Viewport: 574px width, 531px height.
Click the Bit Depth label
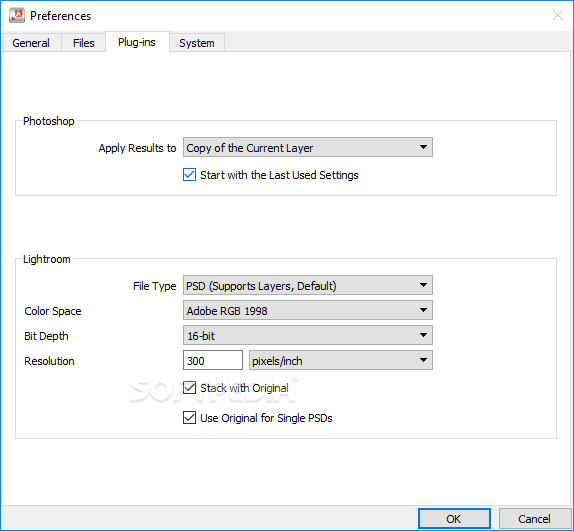coord(46,336)
